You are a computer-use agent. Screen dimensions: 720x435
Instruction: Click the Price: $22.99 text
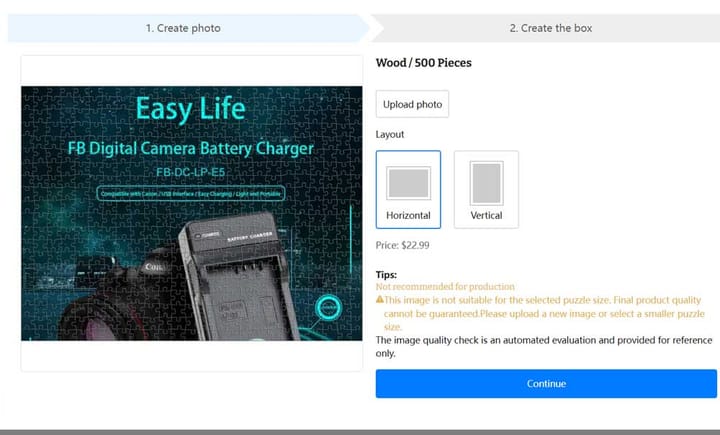[402, 245]
